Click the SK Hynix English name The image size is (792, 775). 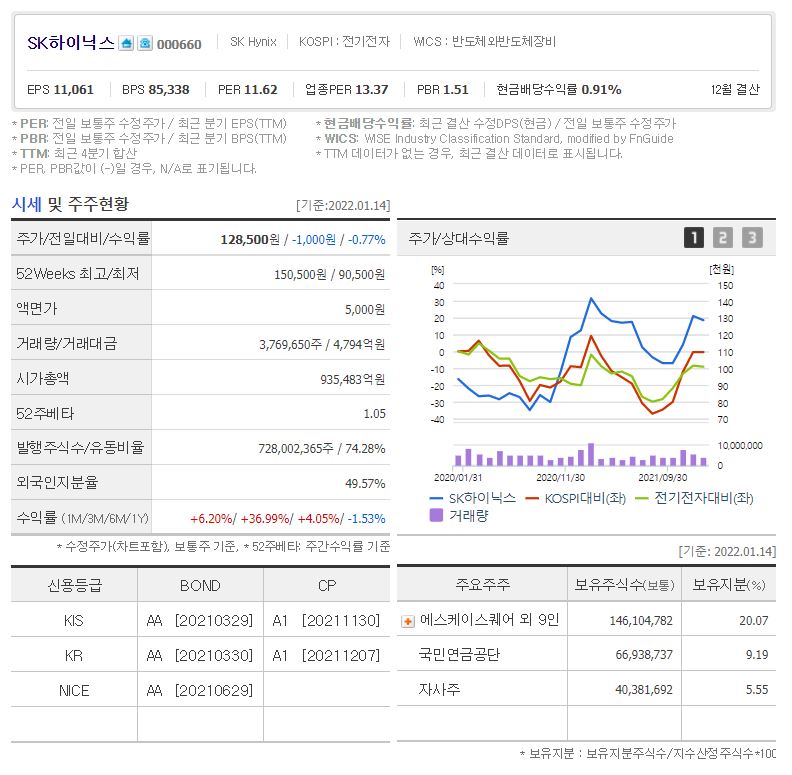(253, 42)
